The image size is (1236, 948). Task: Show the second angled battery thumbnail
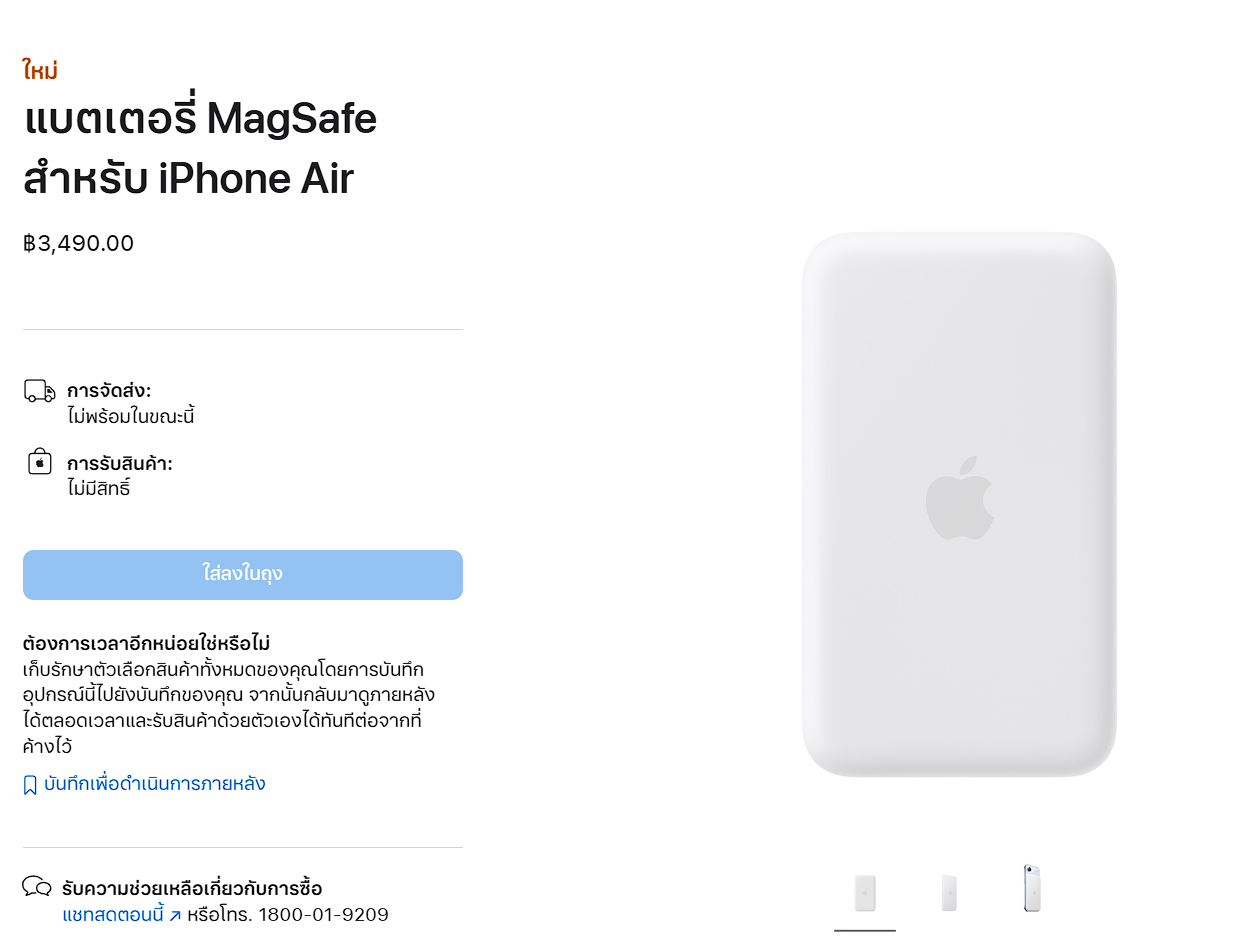pyautogui.click(x=949, y=892)
